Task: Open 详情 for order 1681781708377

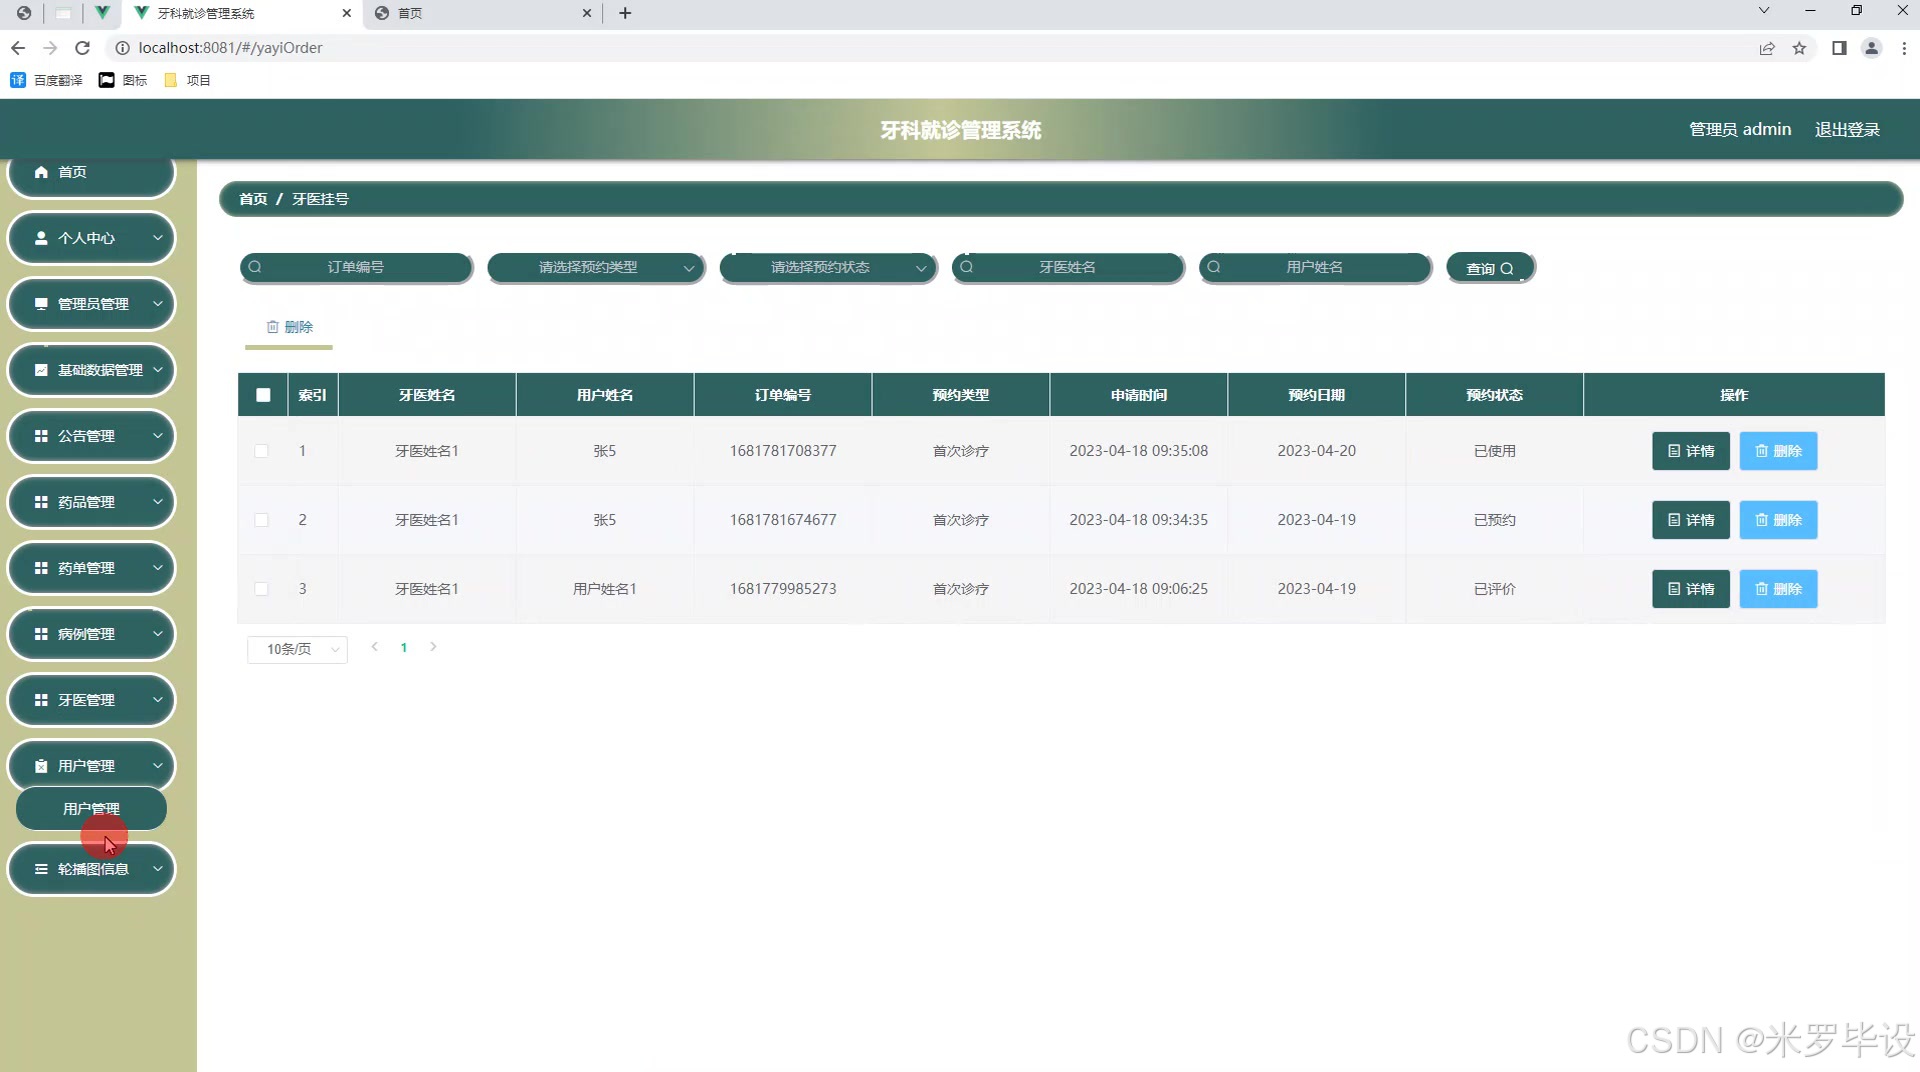Action: click(x=1691, y=451)
